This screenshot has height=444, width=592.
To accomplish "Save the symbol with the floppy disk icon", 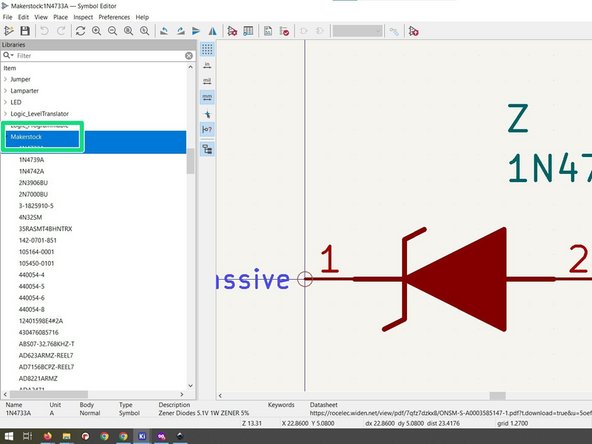I will coord(25,31).
